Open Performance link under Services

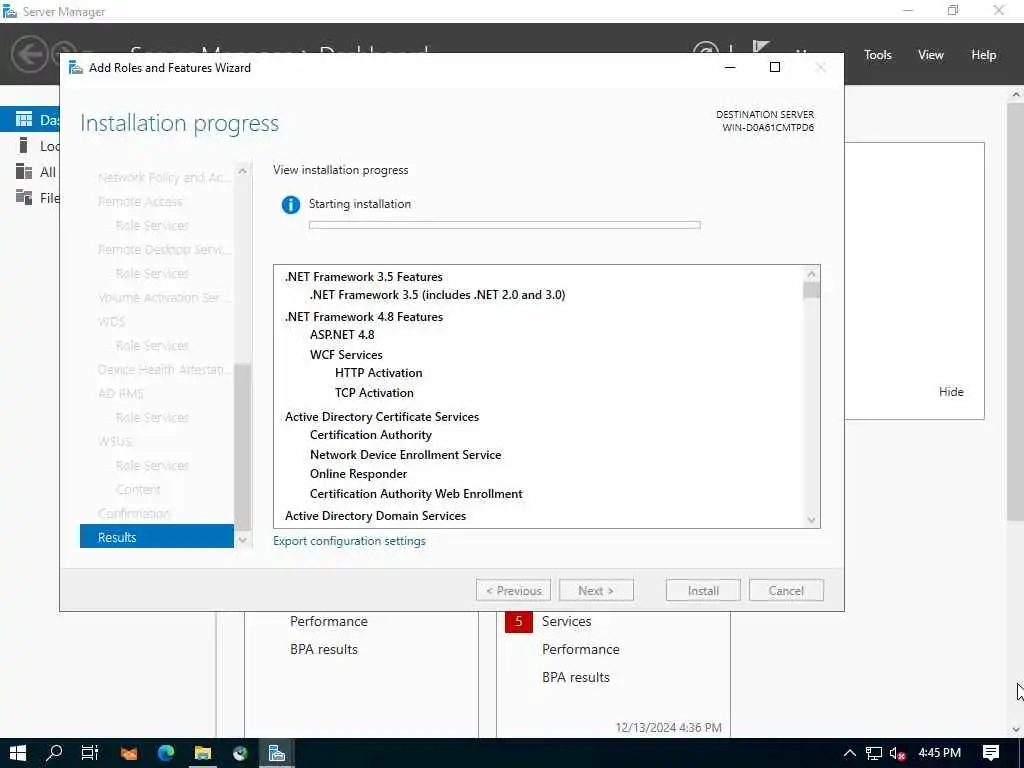pyautogui.click(x=581, y=649)
